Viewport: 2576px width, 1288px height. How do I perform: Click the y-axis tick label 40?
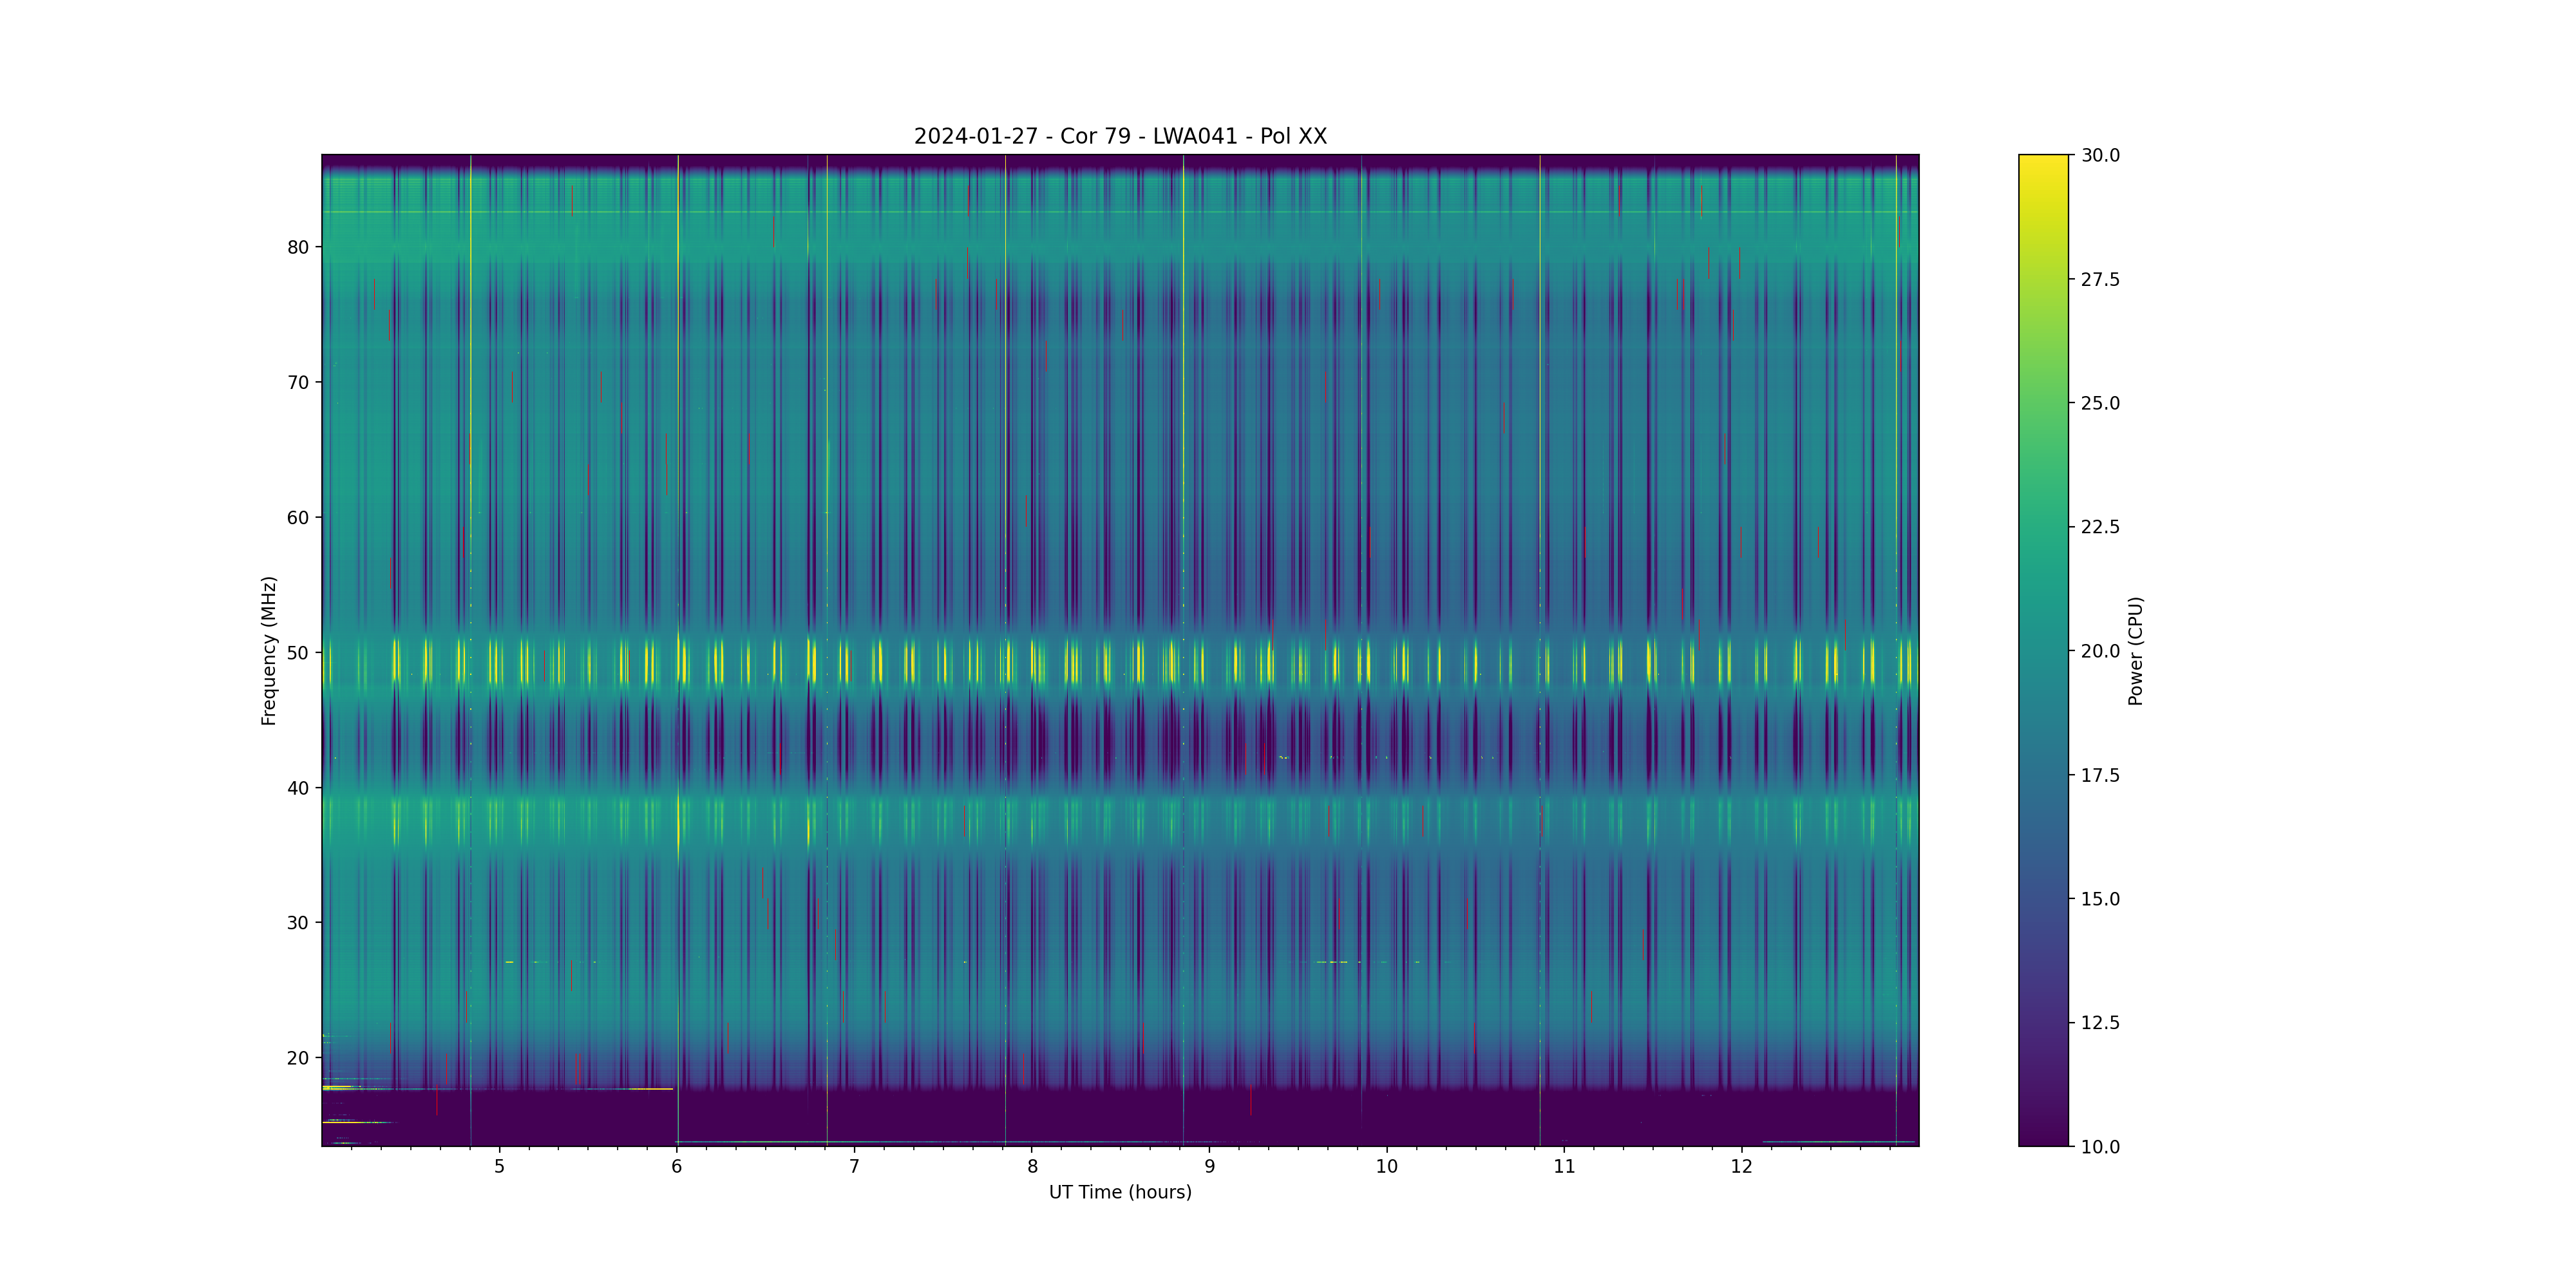point(298,788)
